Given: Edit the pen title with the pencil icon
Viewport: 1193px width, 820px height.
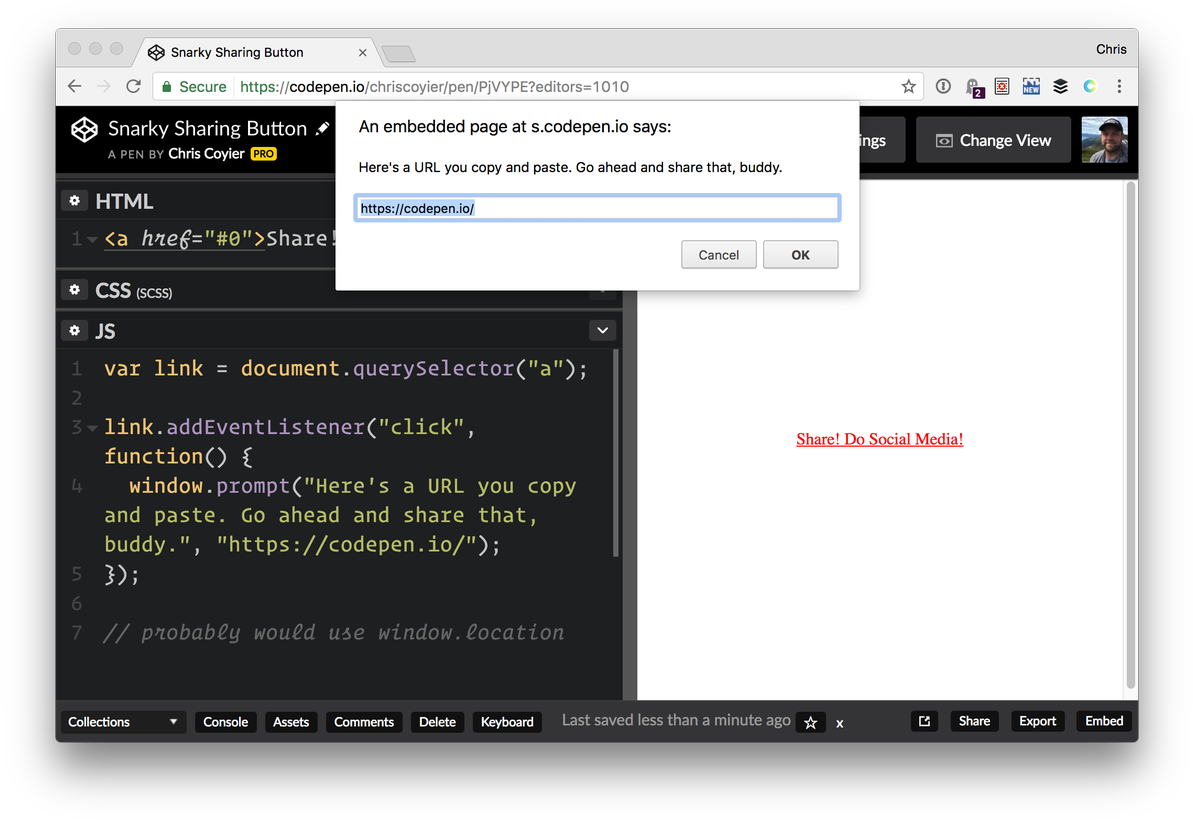Looking at the screenshot, I should [x=323, y=128].
